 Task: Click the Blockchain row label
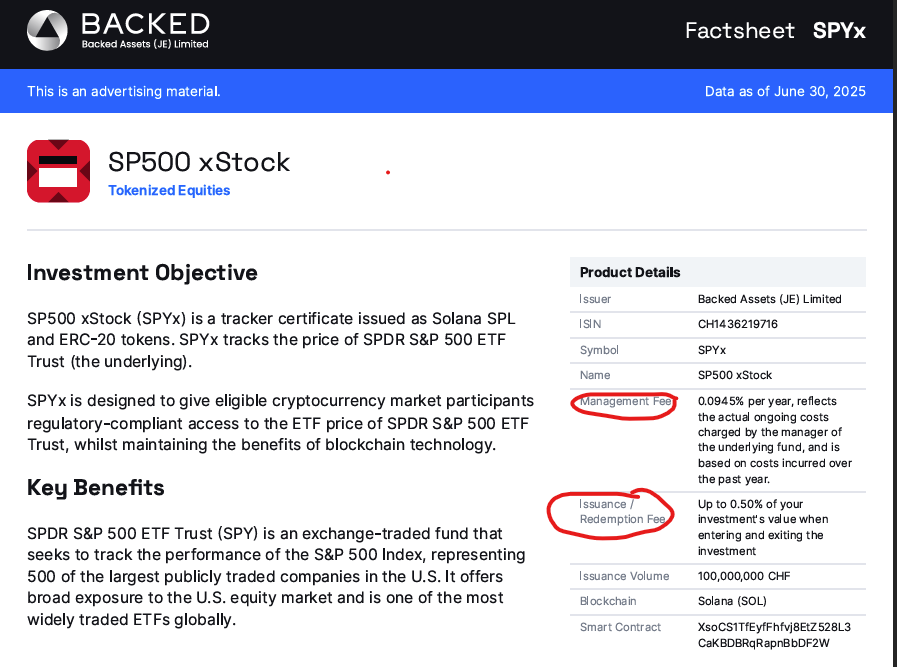pos(608,601)
